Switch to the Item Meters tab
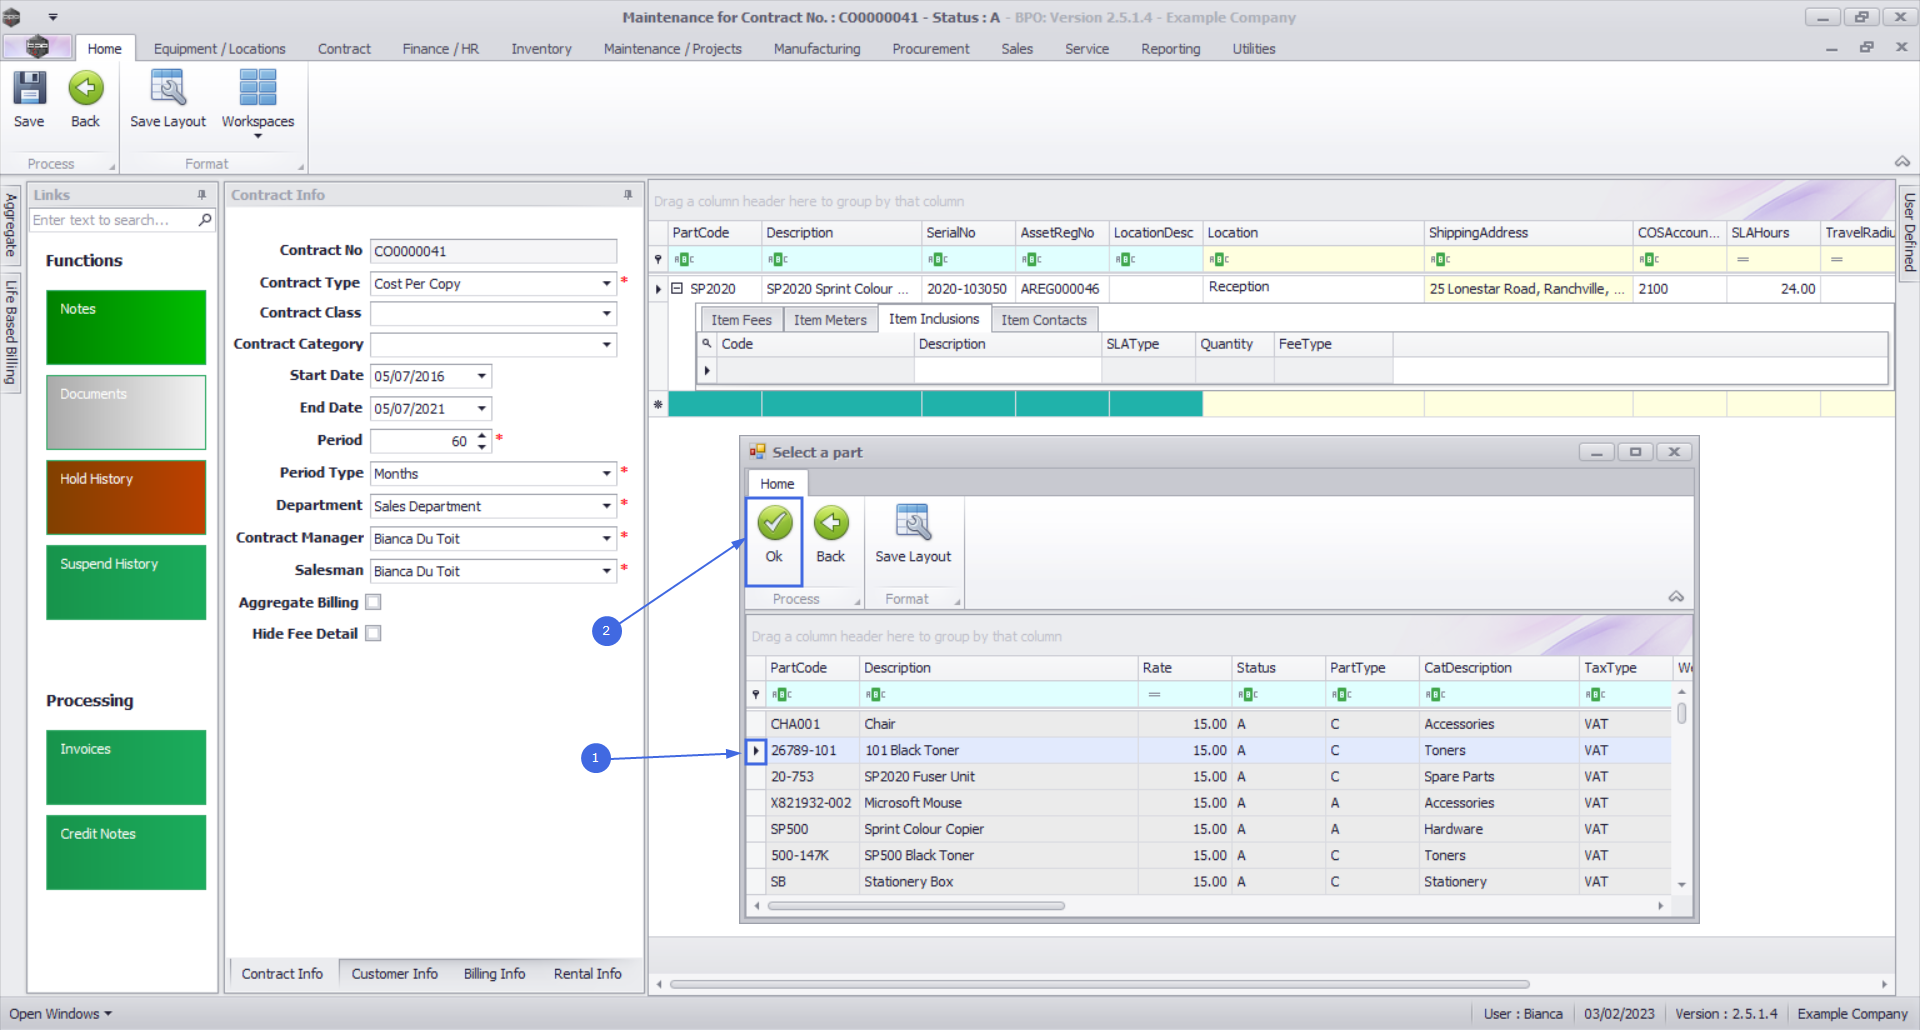This screenshot has width=1920, height=1030. click(829, 320)
